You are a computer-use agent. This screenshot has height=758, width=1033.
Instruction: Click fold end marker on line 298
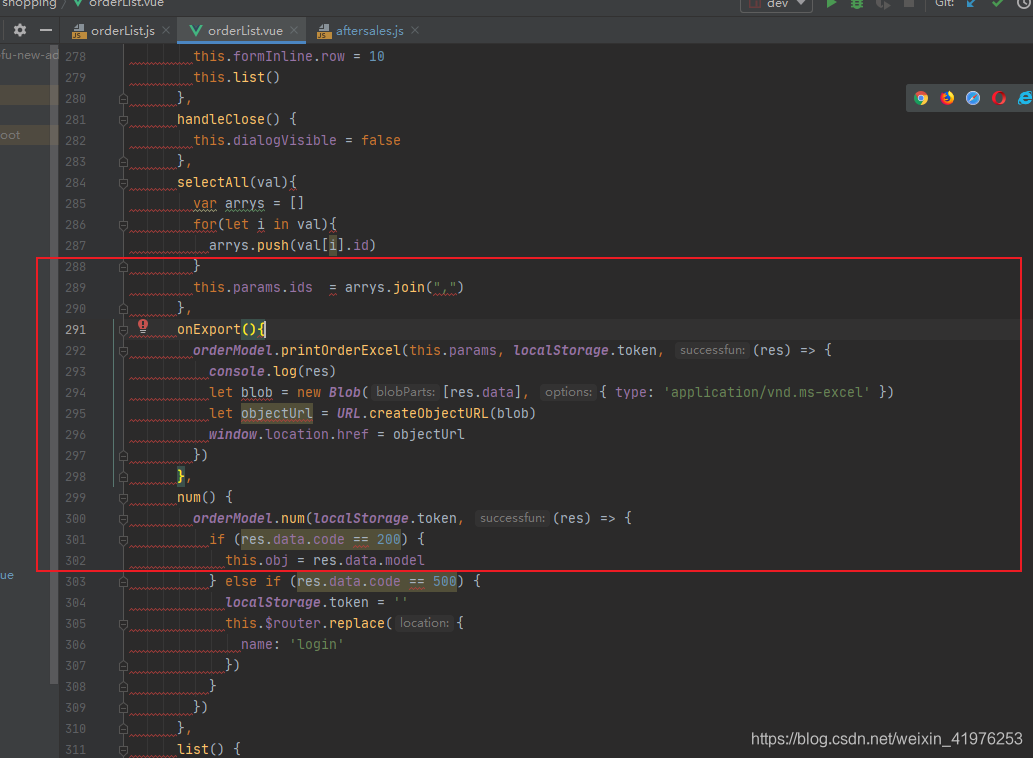(x=123, y=477)
